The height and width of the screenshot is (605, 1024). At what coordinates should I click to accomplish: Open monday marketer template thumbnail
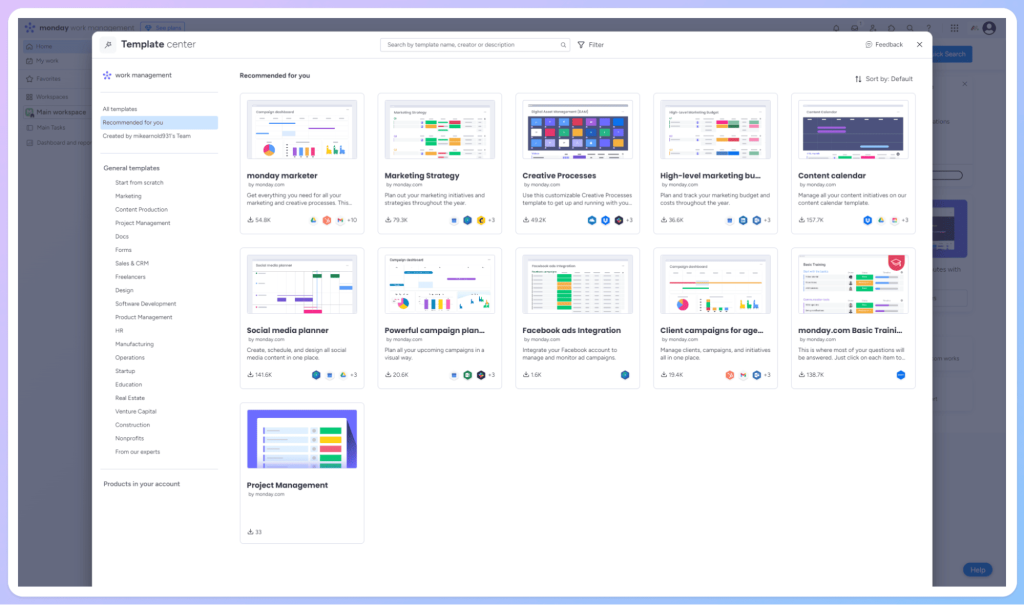(302, 129)
